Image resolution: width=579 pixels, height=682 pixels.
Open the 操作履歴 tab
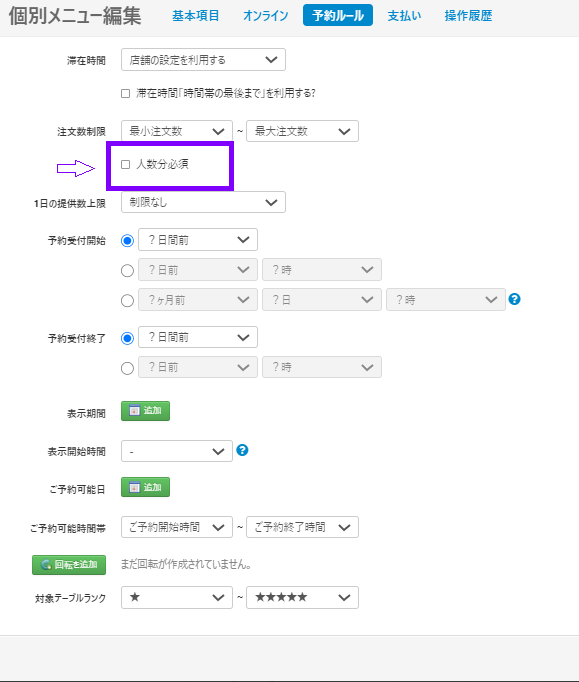pos(469,16)
